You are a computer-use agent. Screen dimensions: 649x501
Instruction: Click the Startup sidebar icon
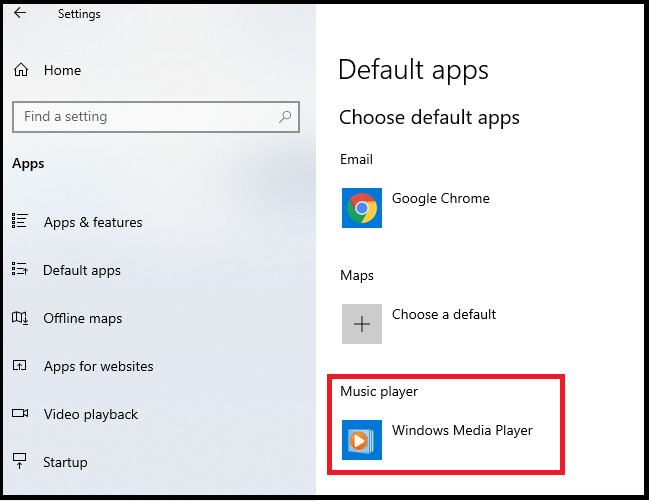click(x=19, y=461)
